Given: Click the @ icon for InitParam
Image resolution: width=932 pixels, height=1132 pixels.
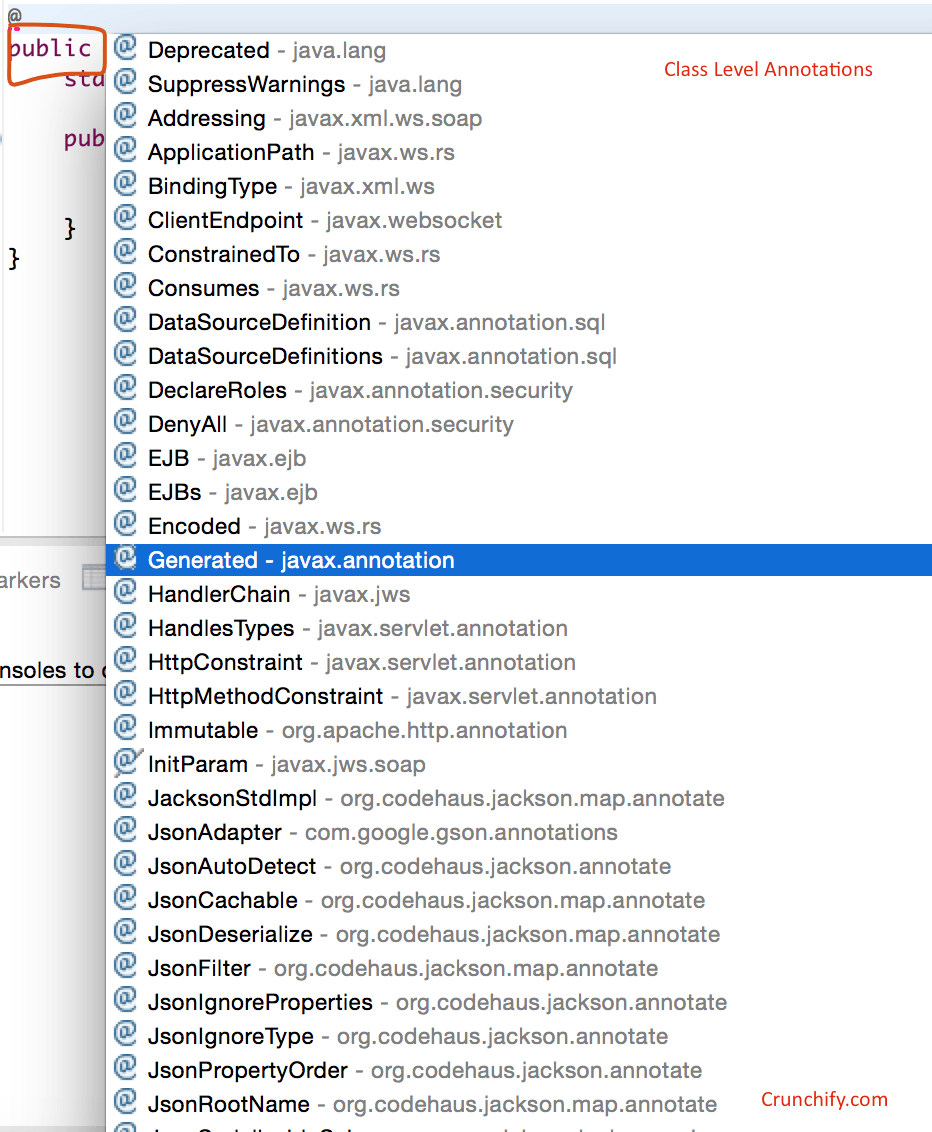Looking at the screenshot, I should pos(125,763).
